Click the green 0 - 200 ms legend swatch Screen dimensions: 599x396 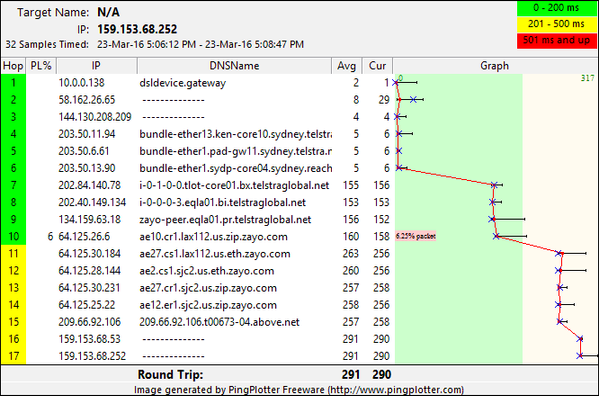click(x=556, y=8)
